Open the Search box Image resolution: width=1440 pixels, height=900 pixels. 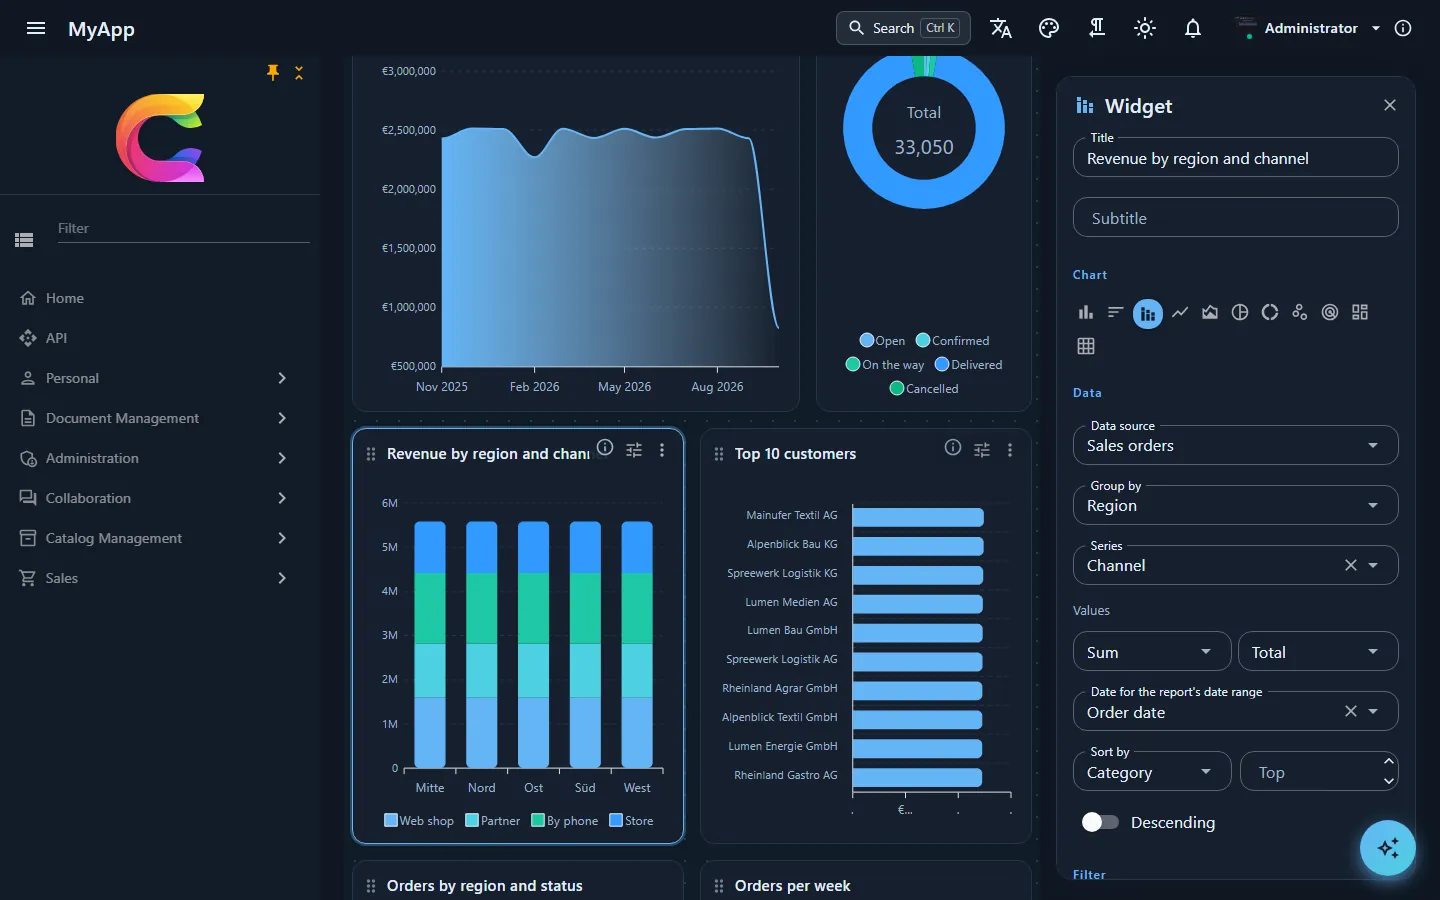903,28
